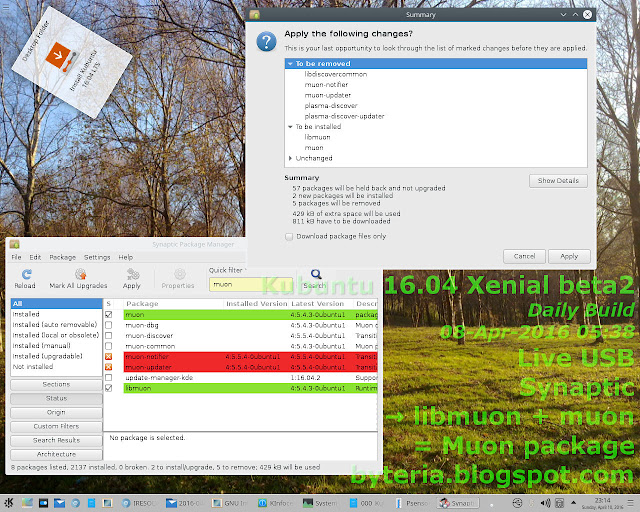Expand the Unchanged tree node
The width and height of the screenshot is (640, 512).
point(290,158)
